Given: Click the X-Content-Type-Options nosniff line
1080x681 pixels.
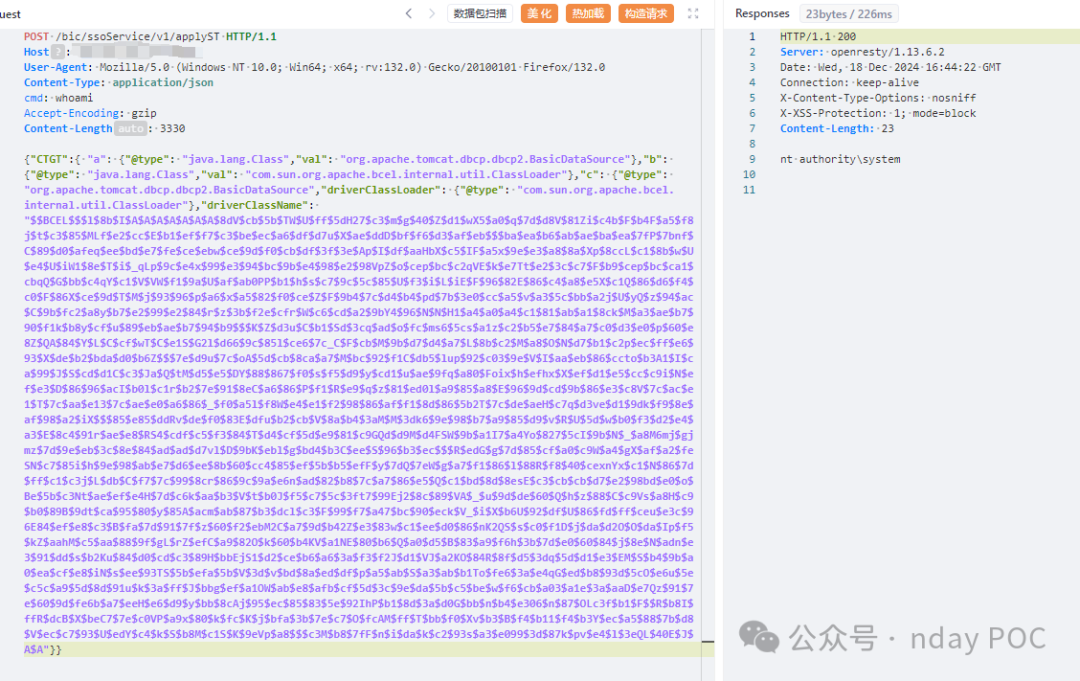Looking at the screenshot, I should 878,98.
